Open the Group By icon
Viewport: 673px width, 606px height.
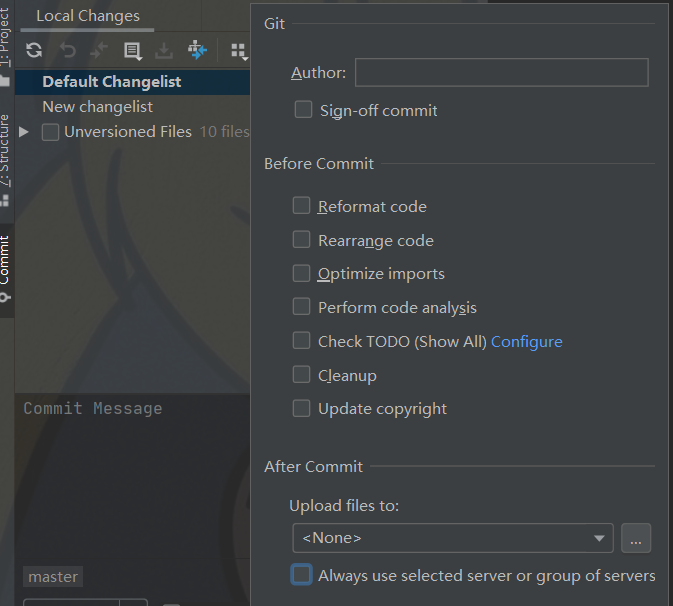[x=239, y=52]
